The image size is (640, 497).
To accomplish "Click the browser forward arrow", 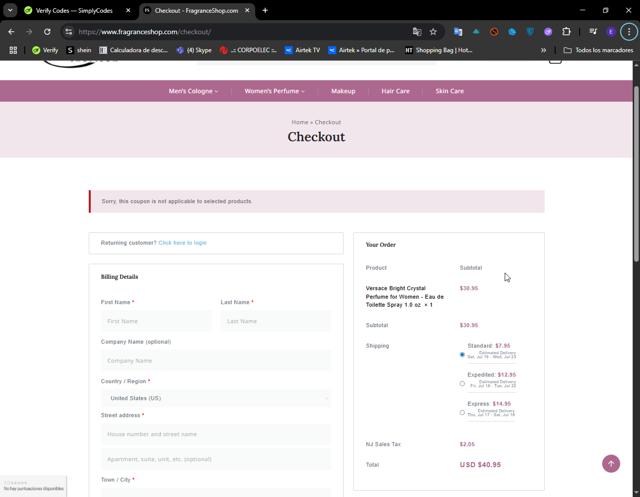I will point(29,32).
